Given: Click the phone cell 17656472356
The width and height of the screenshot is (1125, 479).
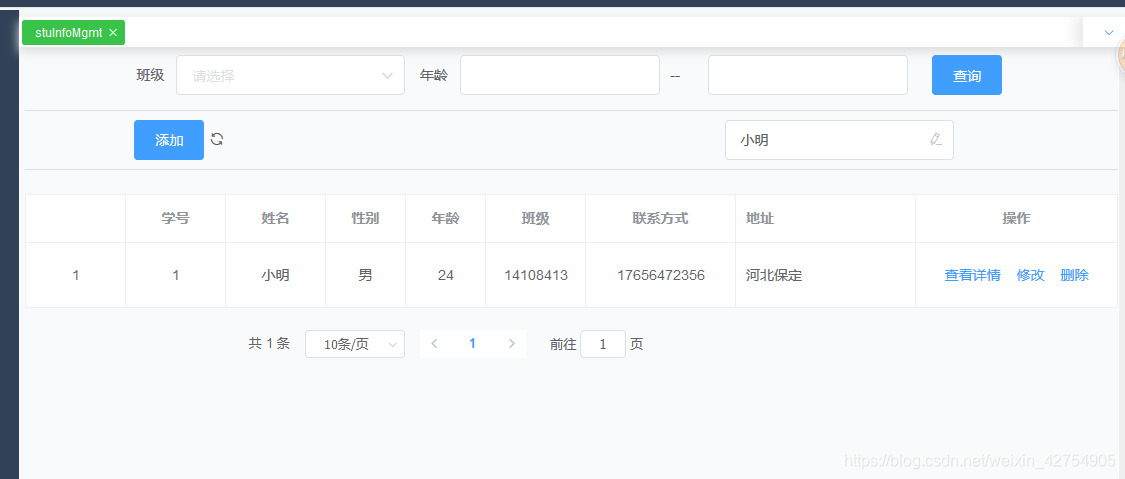Looking at the screenshot, I should (x=661, y=275).
